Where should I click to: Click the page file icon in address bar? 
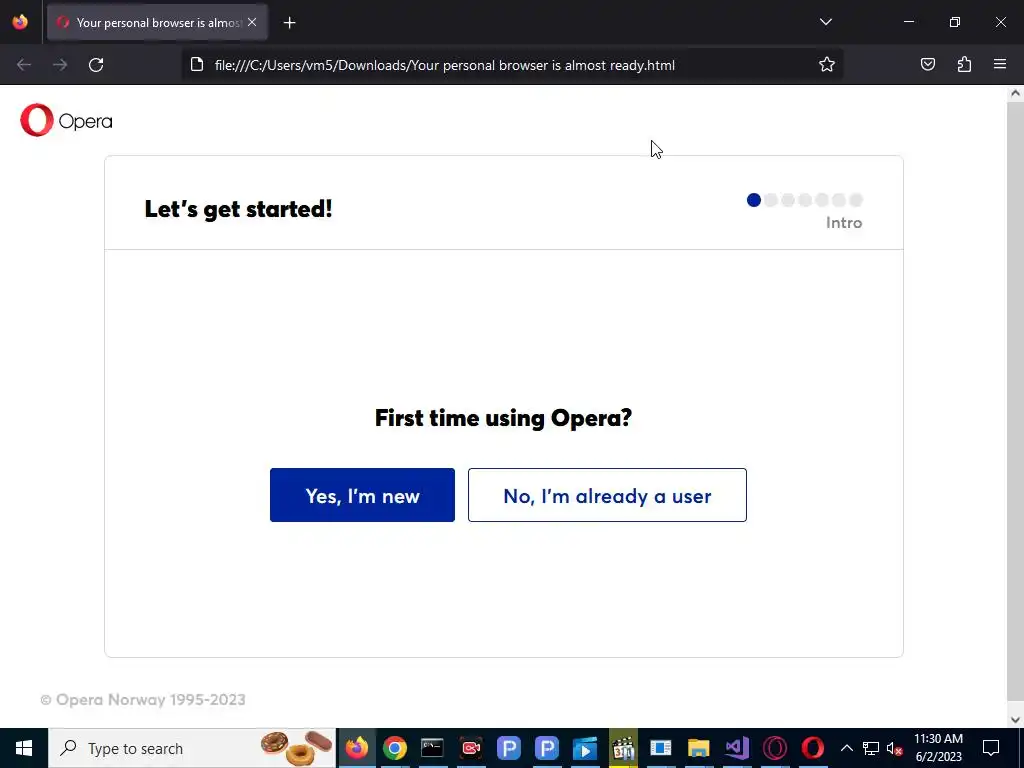197,65
